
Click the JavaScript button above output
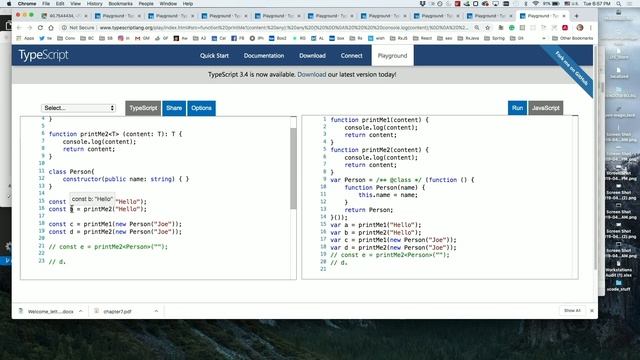point(545,108)
